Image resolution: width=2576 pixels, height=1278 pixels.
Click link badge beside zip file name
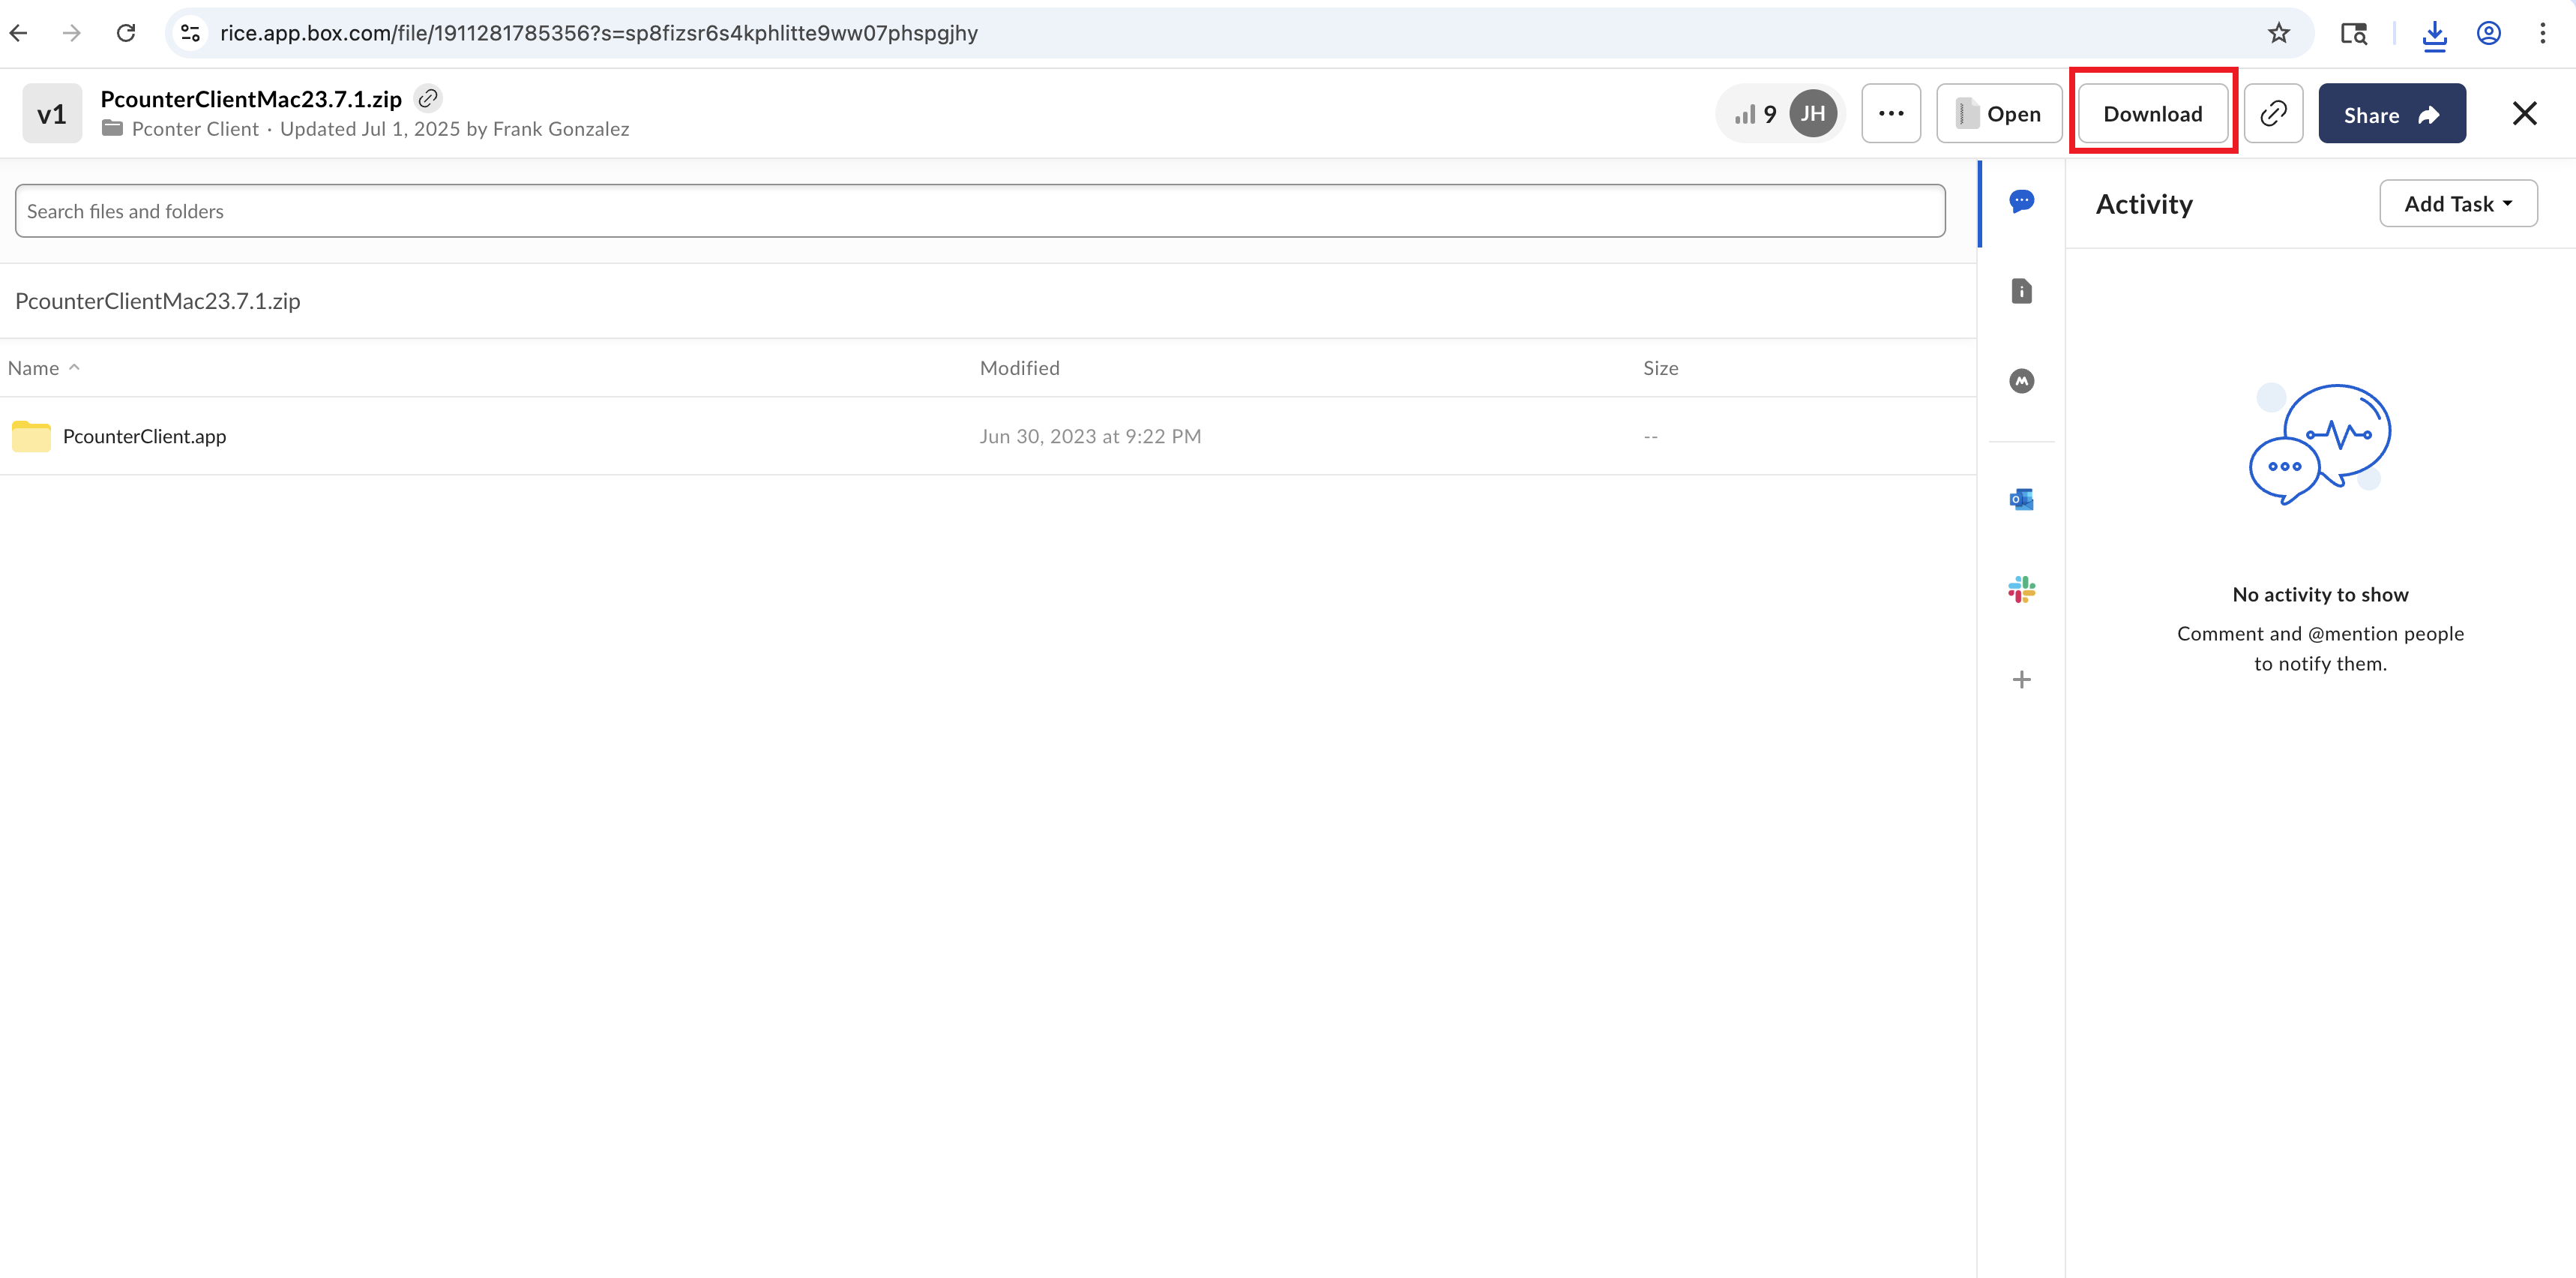tap(428, 98)
